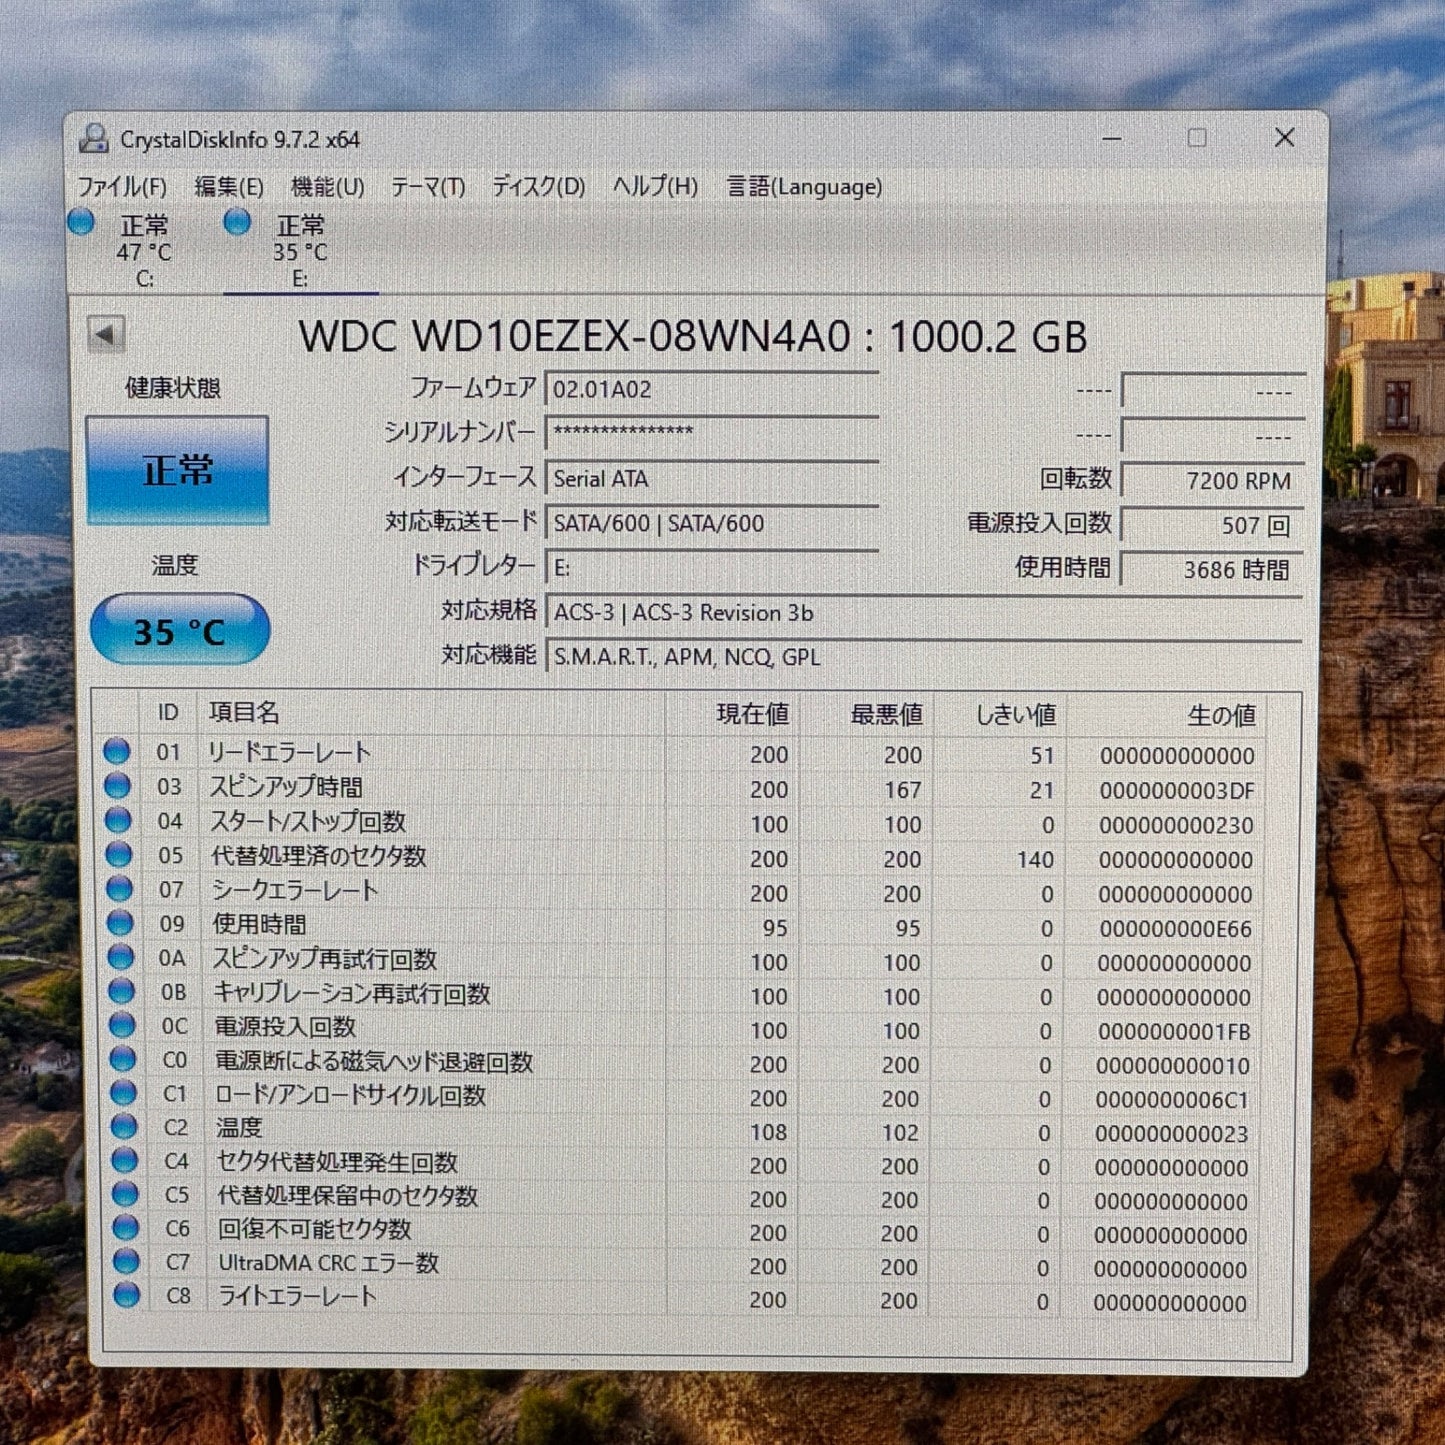Click the drive letter field E:
Screen dimensions: 1445x1445
pyautogui.click(x=711, y=568)
